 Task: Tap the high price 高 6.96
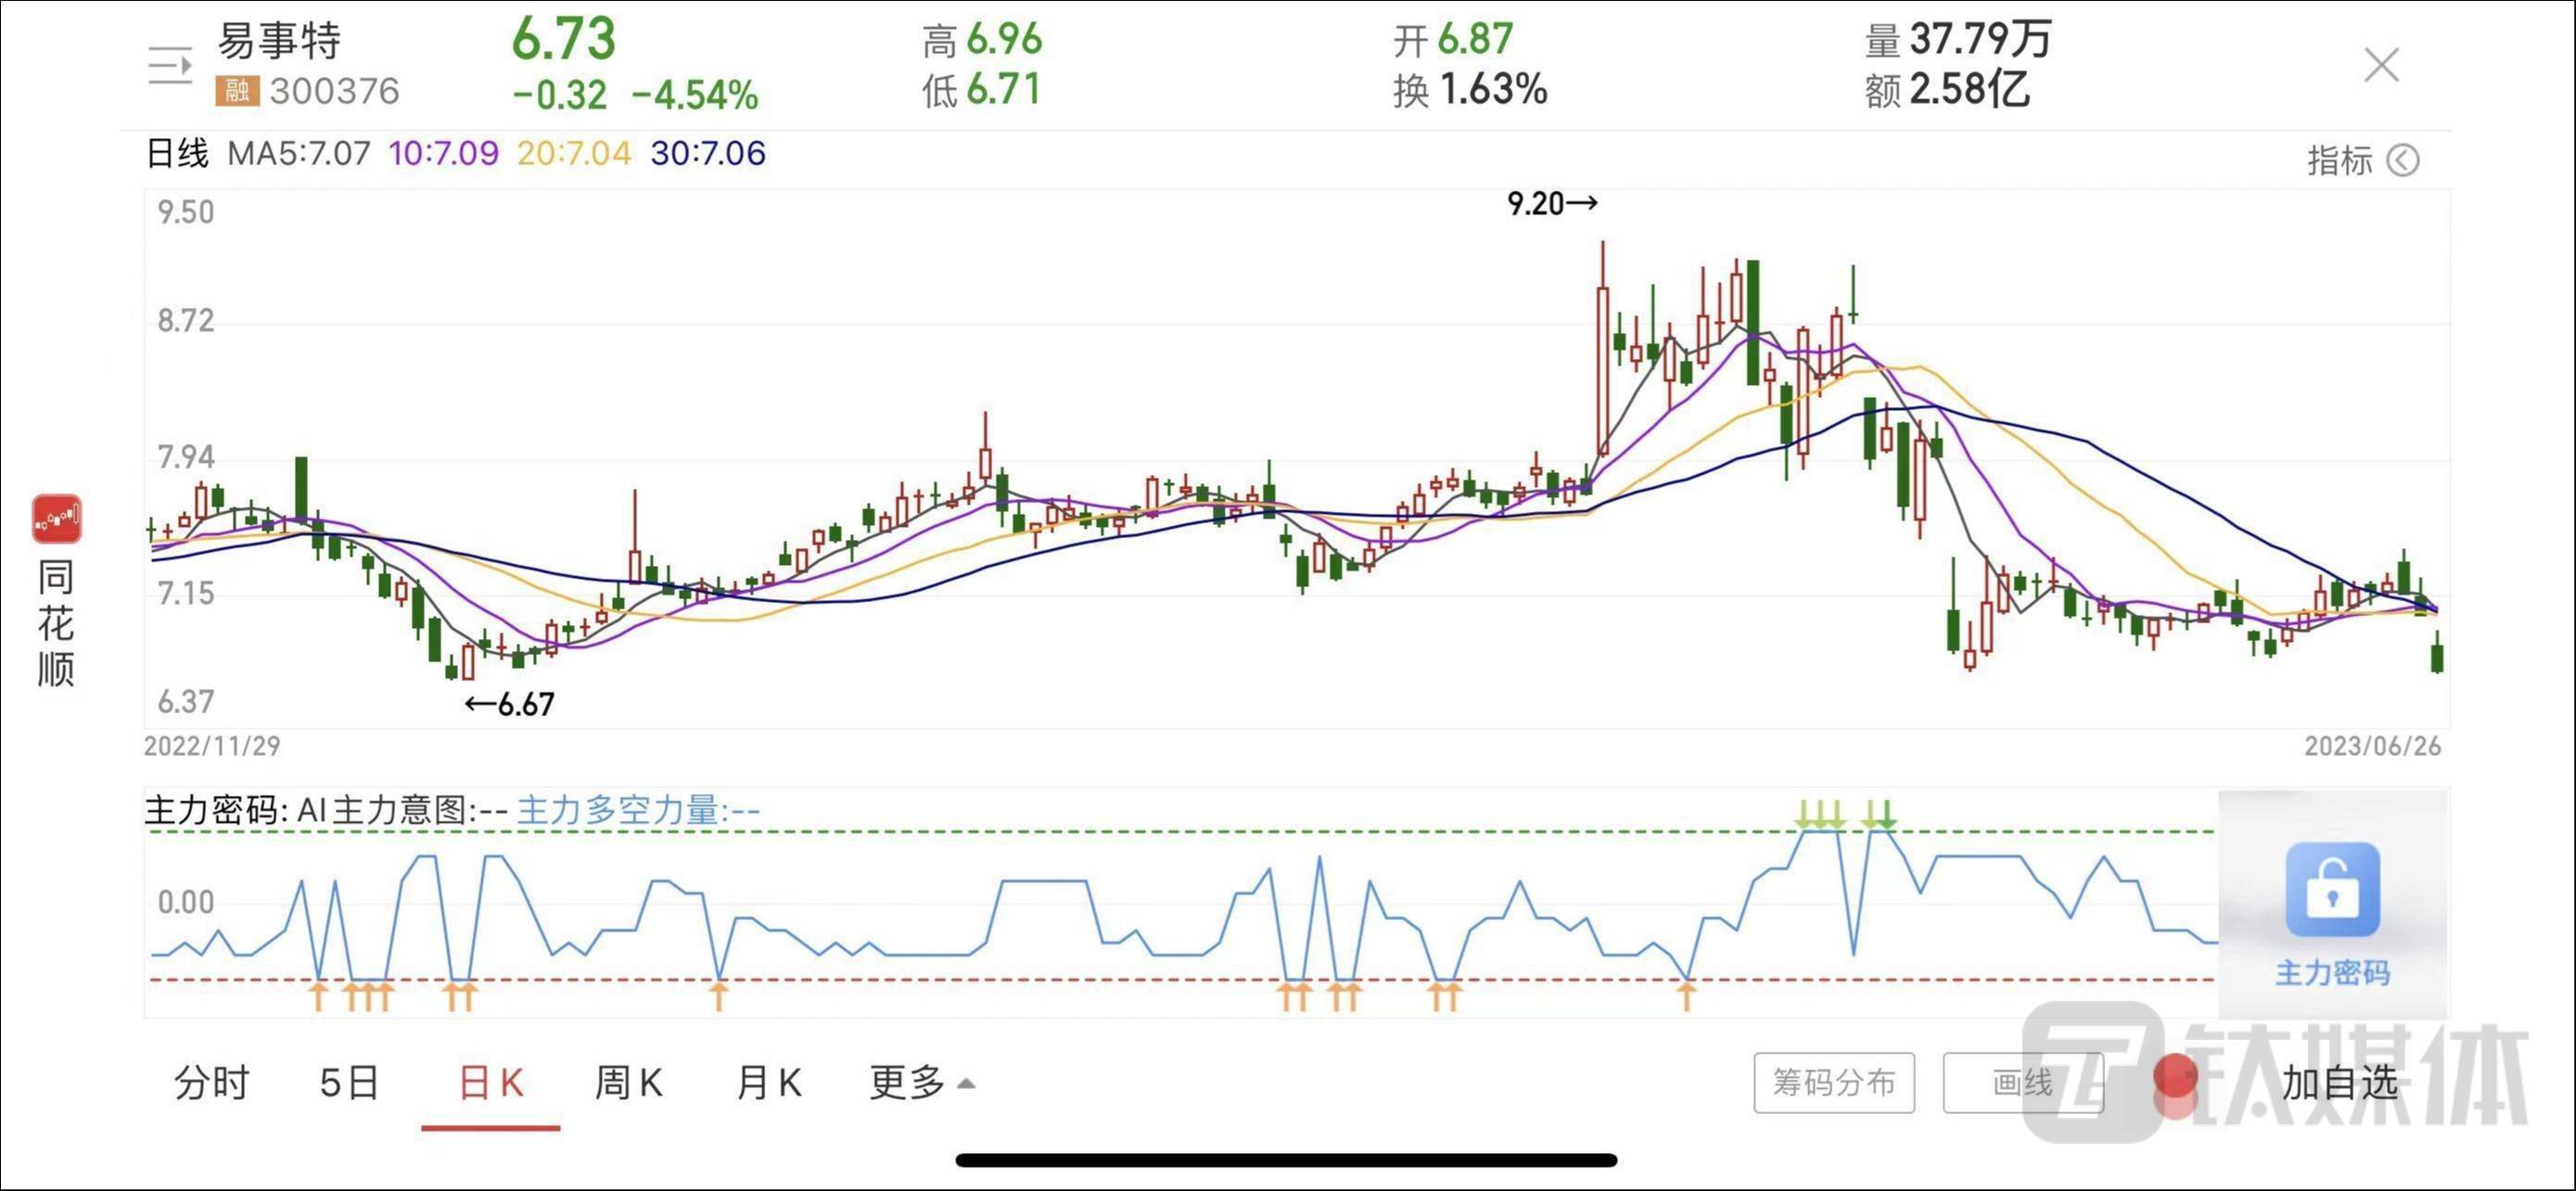pos(982,41)
